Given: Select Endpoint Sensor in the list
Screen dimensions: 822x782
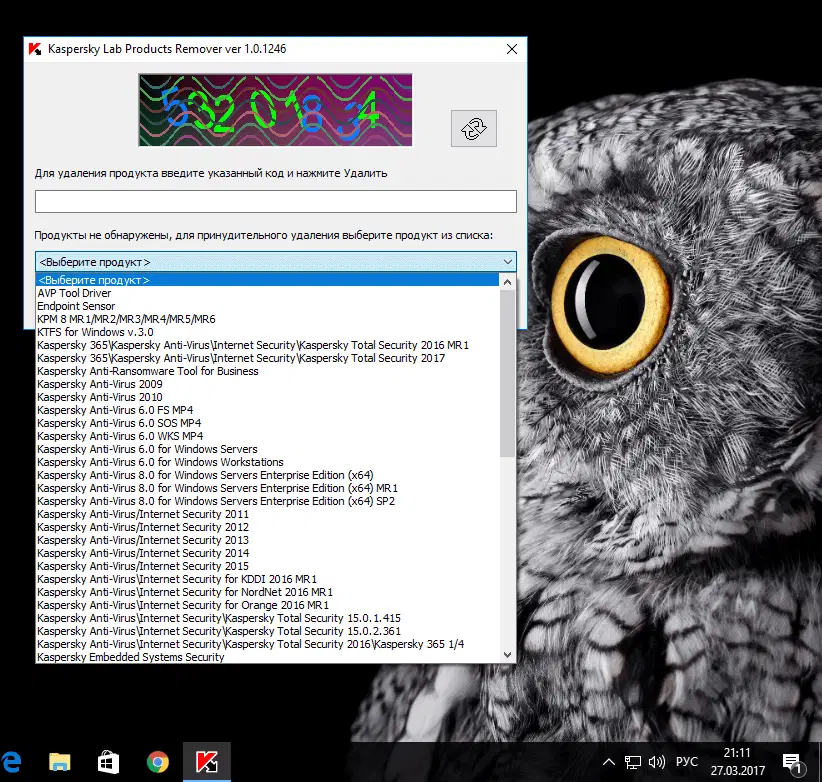Looking at the screenshot, I should pos(267,306).
